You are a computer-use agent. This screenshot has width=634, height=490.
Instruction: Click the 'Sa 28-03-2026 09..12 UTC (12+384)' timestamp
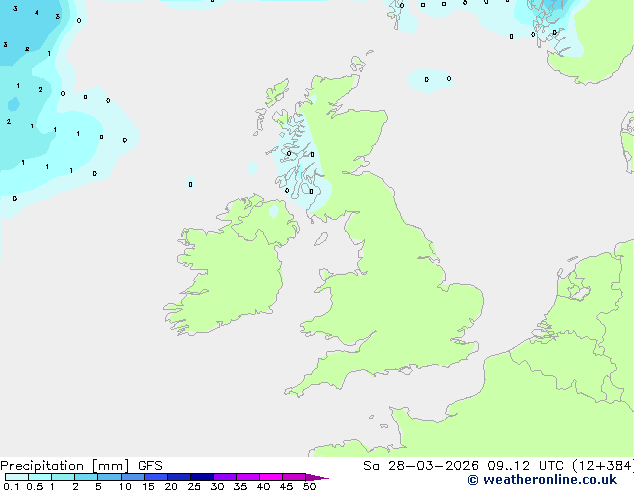(x=498, y=466)
